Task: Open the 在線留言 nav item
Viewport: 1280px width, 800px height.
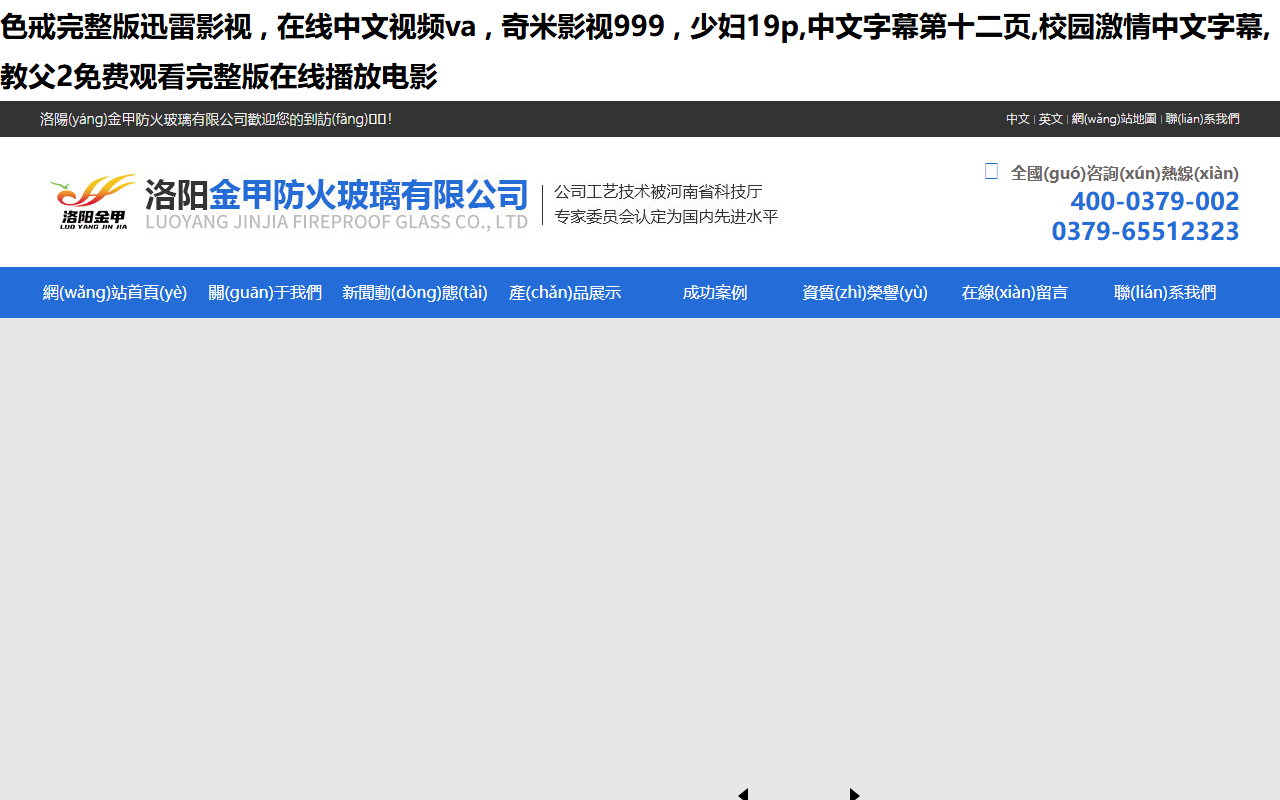Action: click(x=1015, y=292)
